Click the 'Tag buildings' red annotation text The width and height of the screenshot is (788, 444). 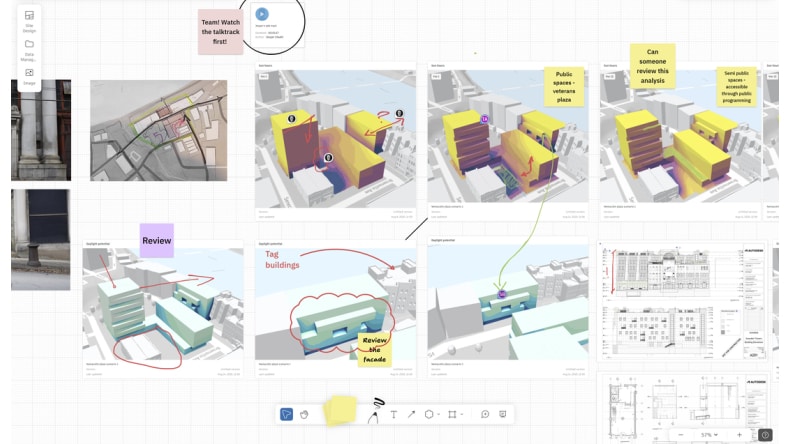coord(282,259)
